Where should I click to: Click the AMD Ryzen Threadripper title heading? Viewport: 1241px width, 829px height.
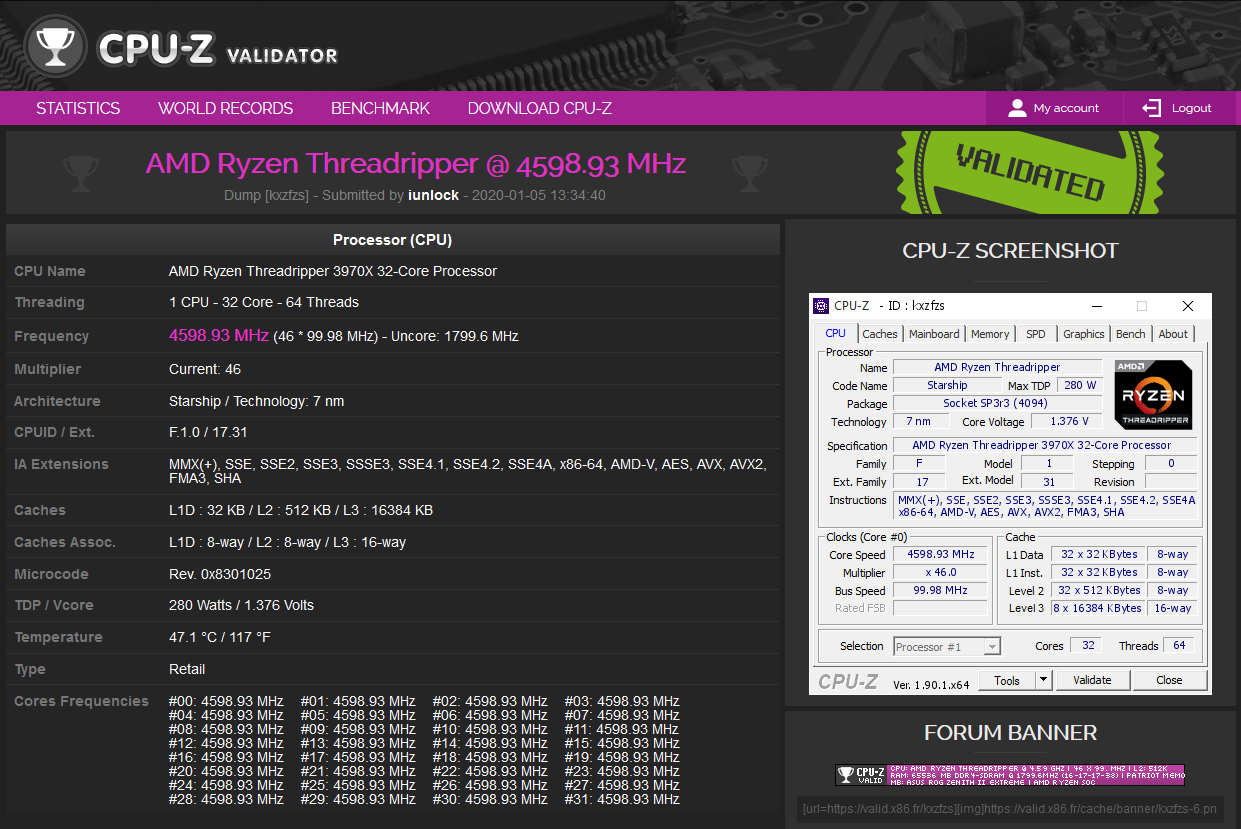[x=416, y=164]
